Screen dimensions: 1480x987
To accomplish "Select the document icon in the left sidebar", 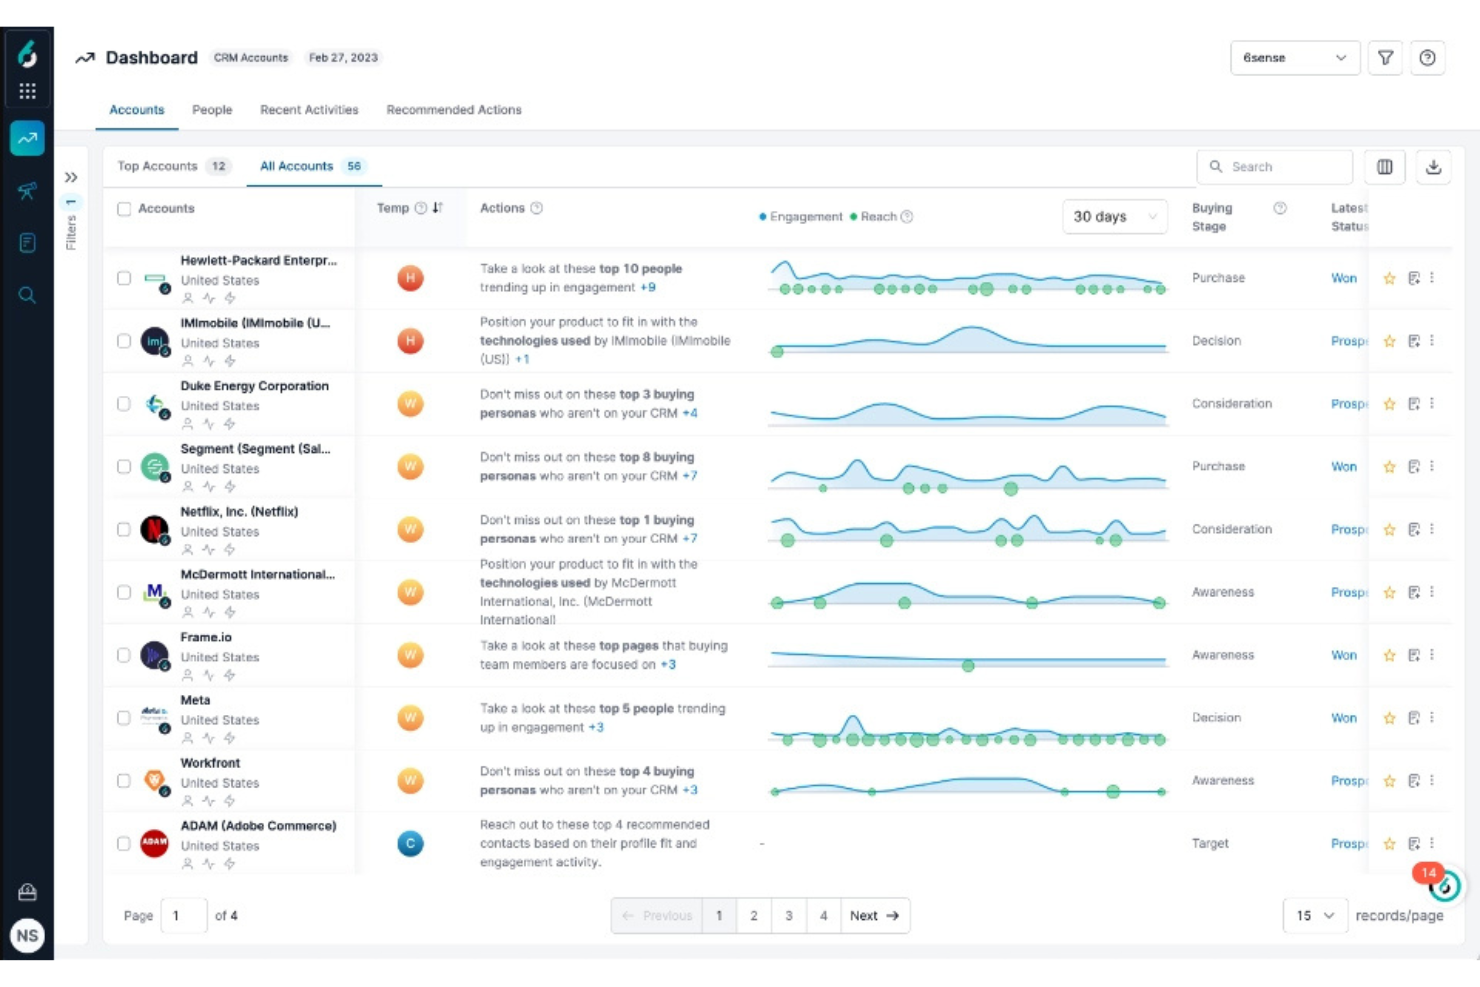I will pyautogui.click(x=27, y=243).
